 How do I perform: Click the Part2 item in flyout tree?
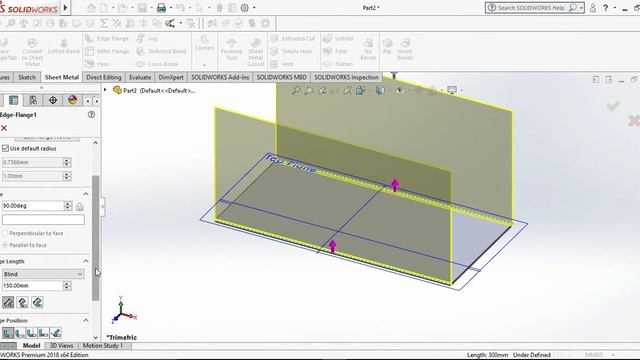point(155,90)
